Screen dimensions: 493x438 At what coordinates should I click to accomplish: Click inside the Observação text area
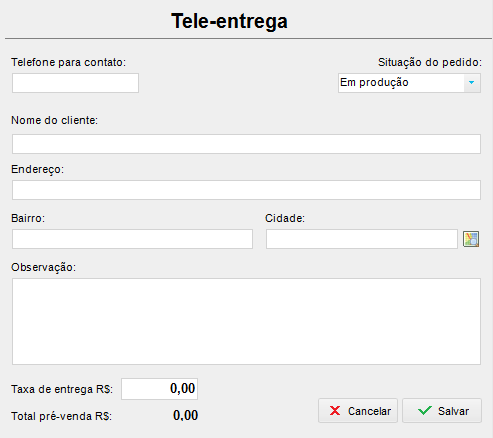point(246,321)
